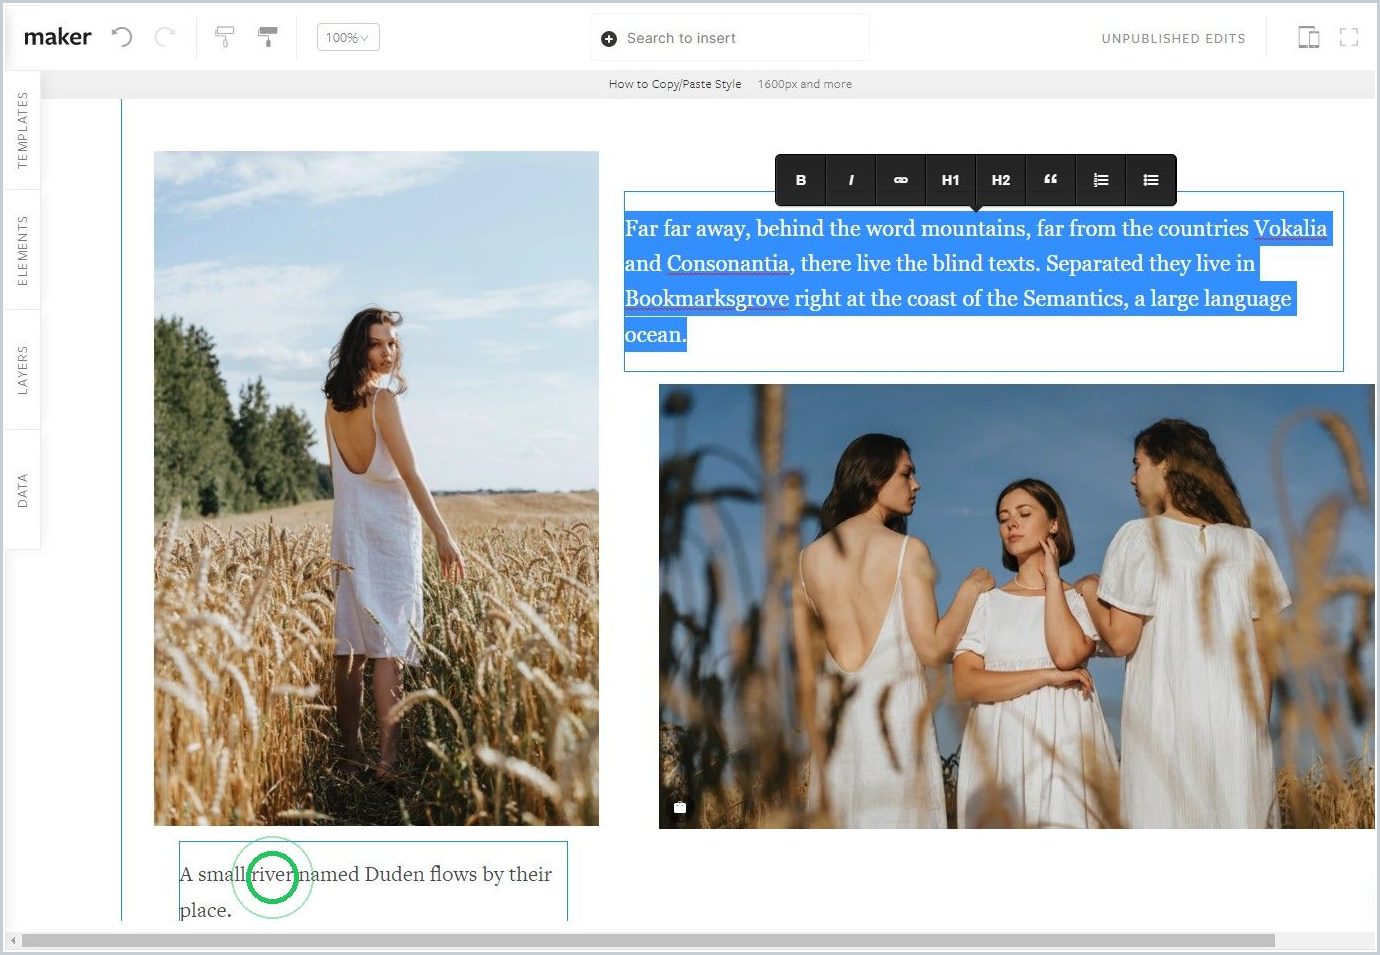
Task: Click the word 'Bookmarksgrove' in the paragraph
Action: tap(707, 299)
